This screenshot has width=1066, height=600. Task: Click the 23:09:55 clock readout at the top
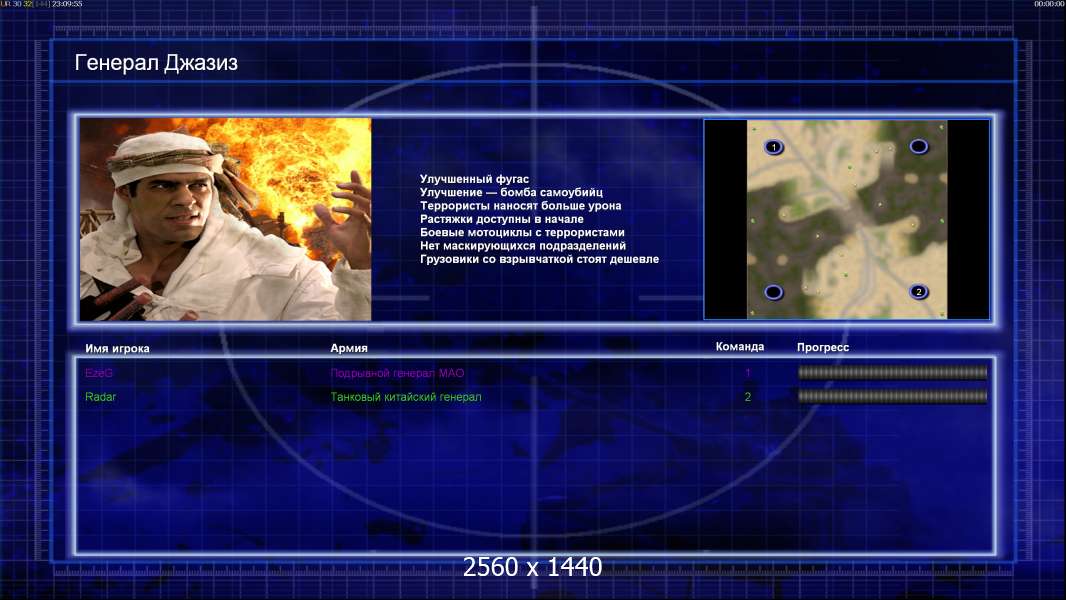point(67,4)
